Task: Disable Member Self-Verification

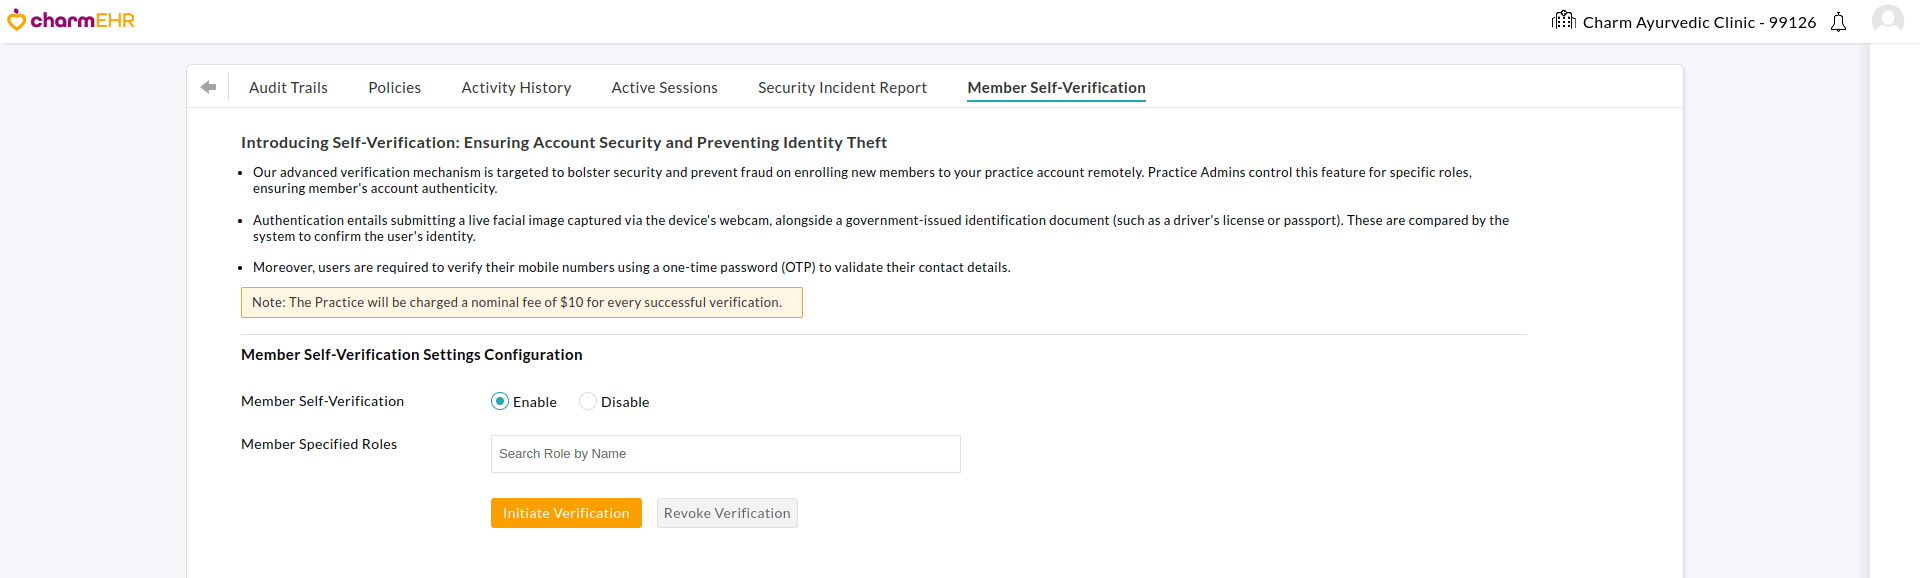Action: [x=588, y=401]
